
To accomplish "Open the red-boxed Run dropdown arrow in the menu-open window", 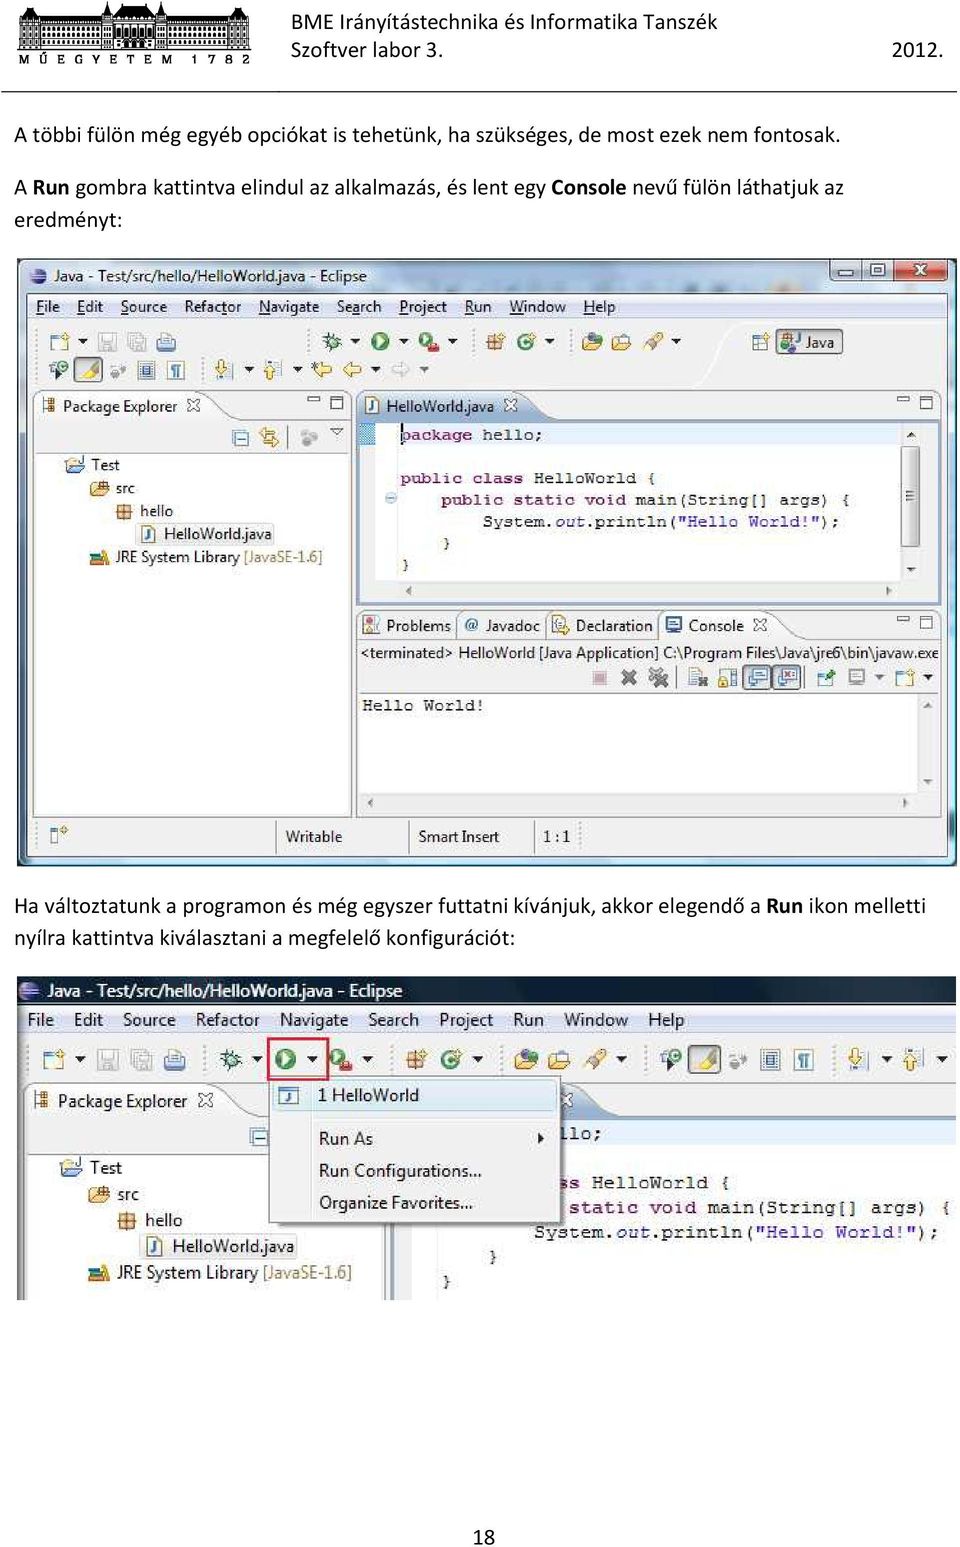I will (x=313, y=1059).
